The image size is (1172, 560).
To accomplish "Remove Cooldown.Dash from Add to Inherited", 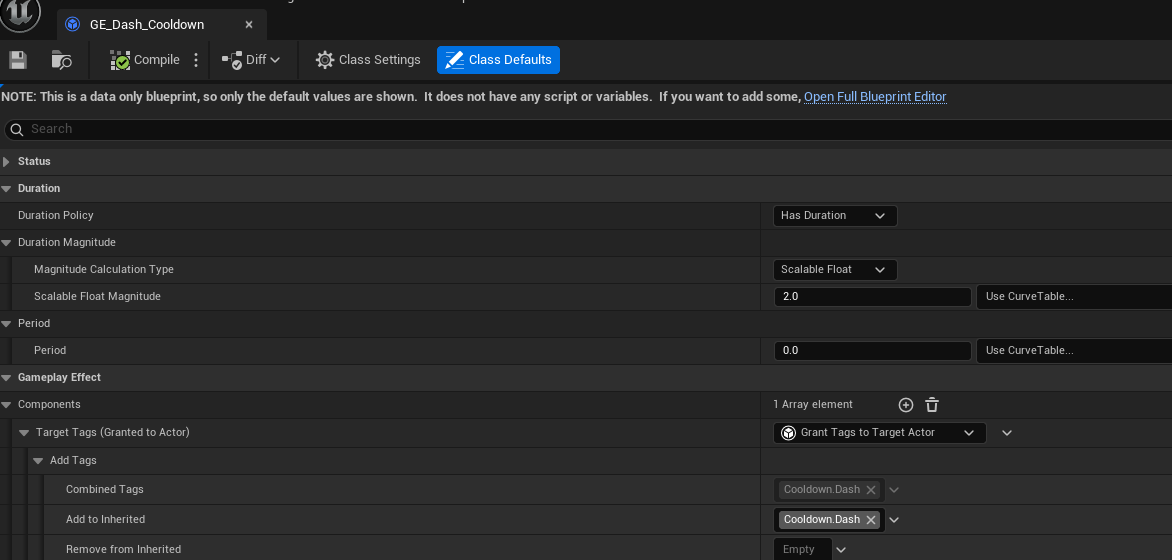I will 871,520.
